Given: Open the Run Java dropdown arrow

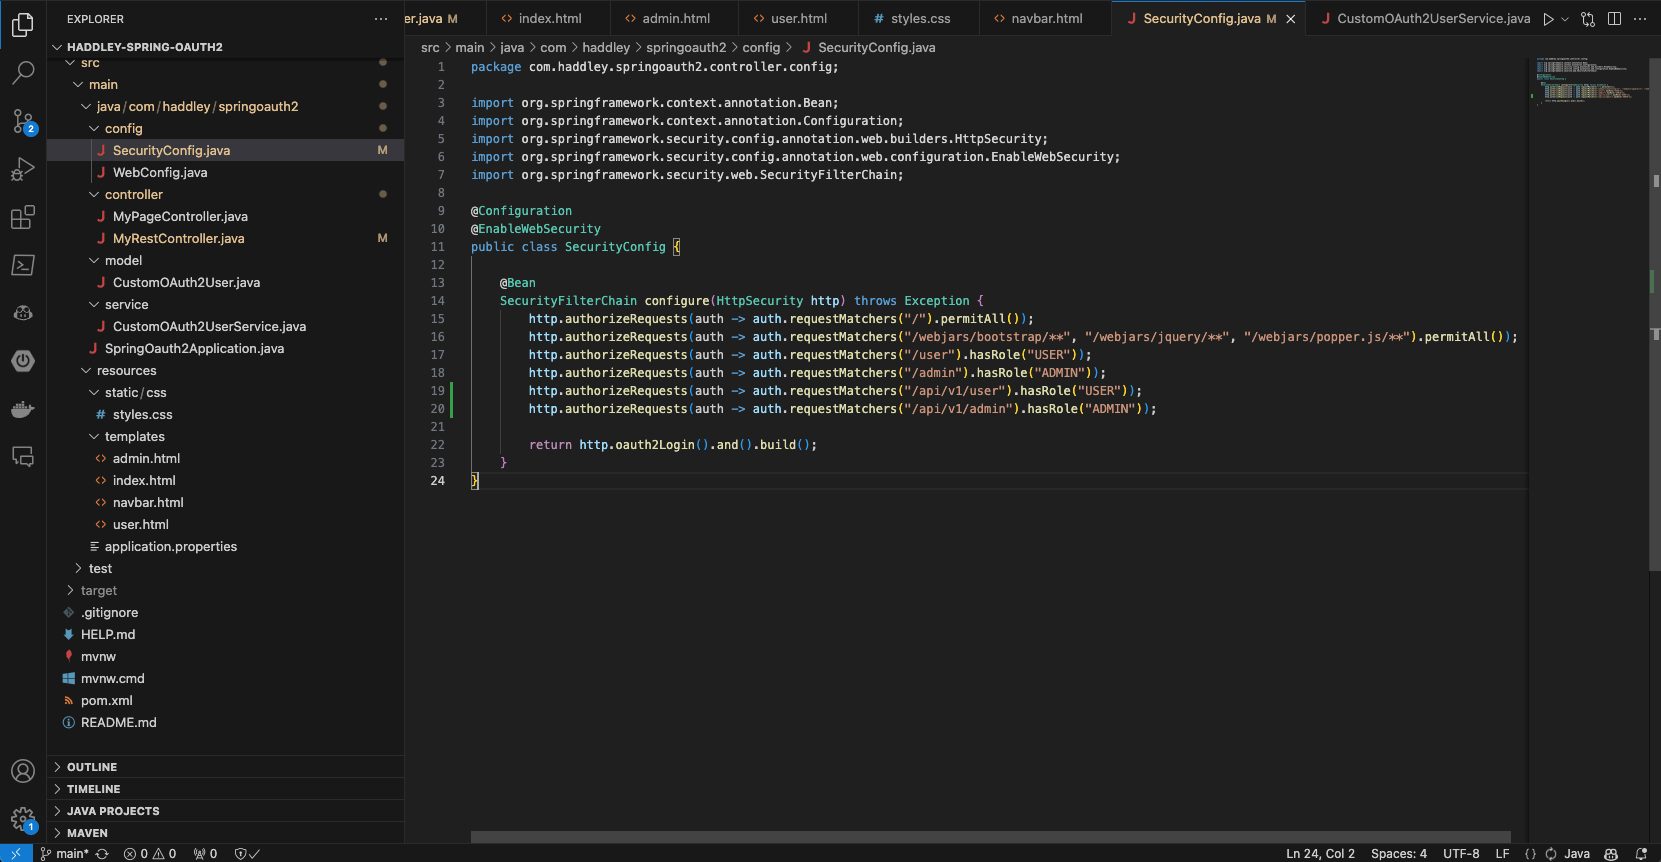Looking at the screenshot, I should [x=1565, y=19].
